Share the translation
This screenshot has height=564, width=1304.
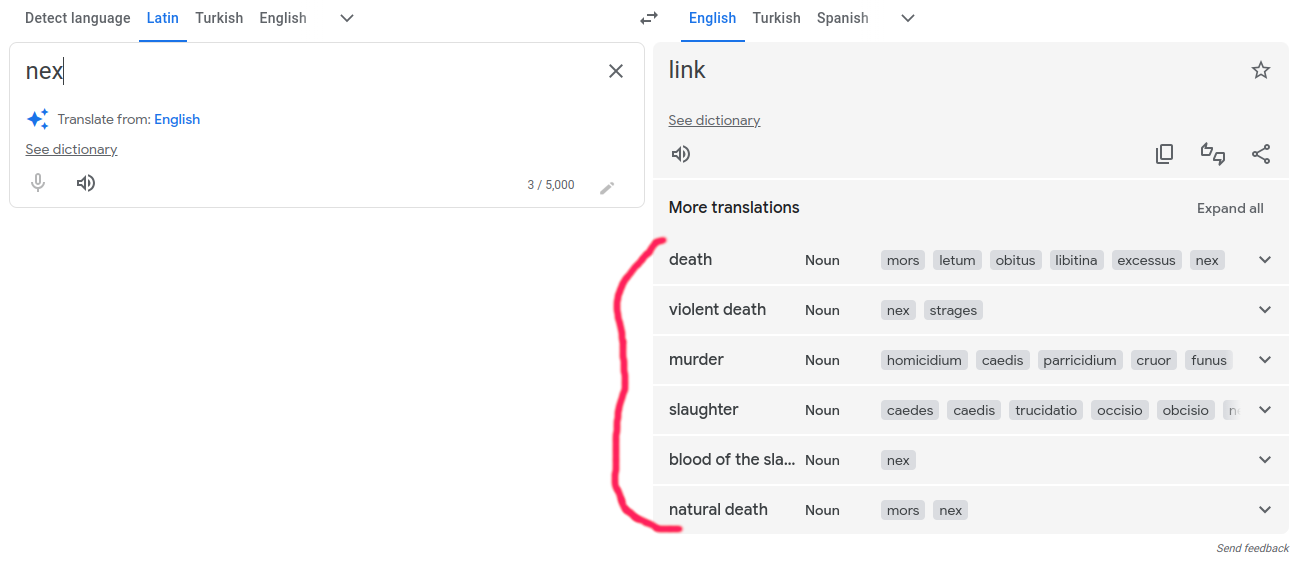[1261, 154]
